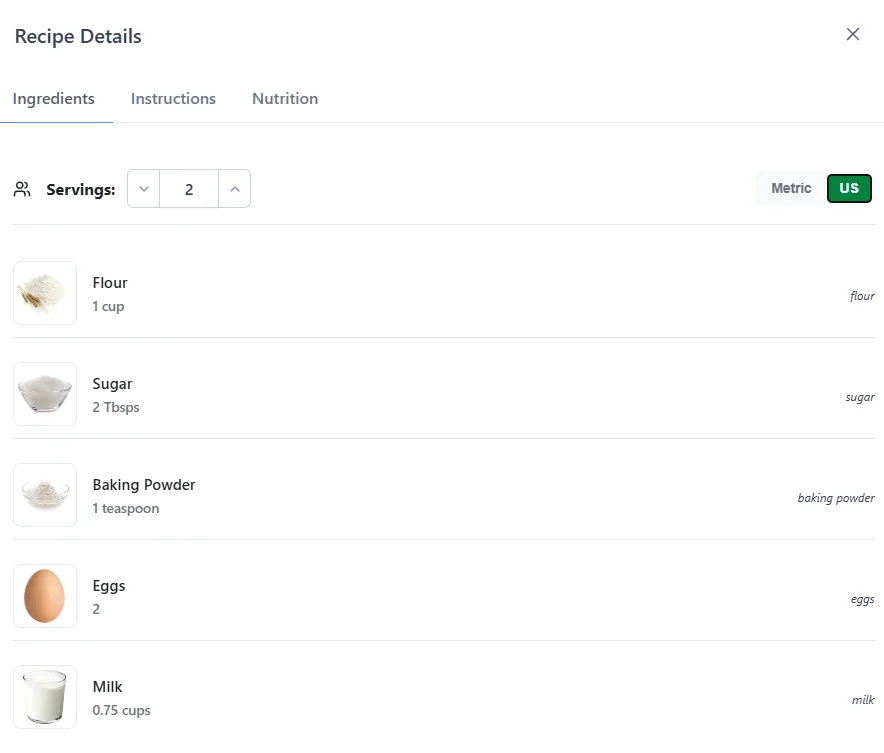Viewport: 884px width, 753px height.
Task: Click the servings number field
Action: tap(189, 188)
